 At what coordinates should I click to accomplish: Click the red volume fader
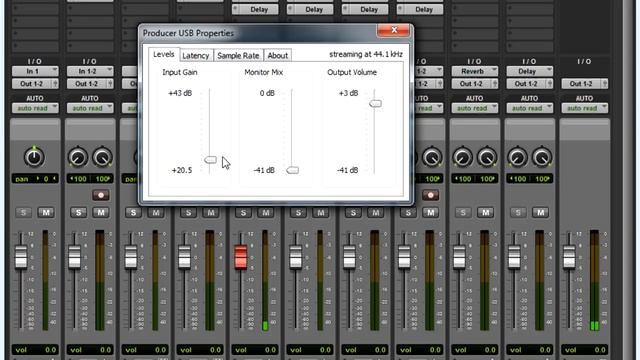point(241,257)
